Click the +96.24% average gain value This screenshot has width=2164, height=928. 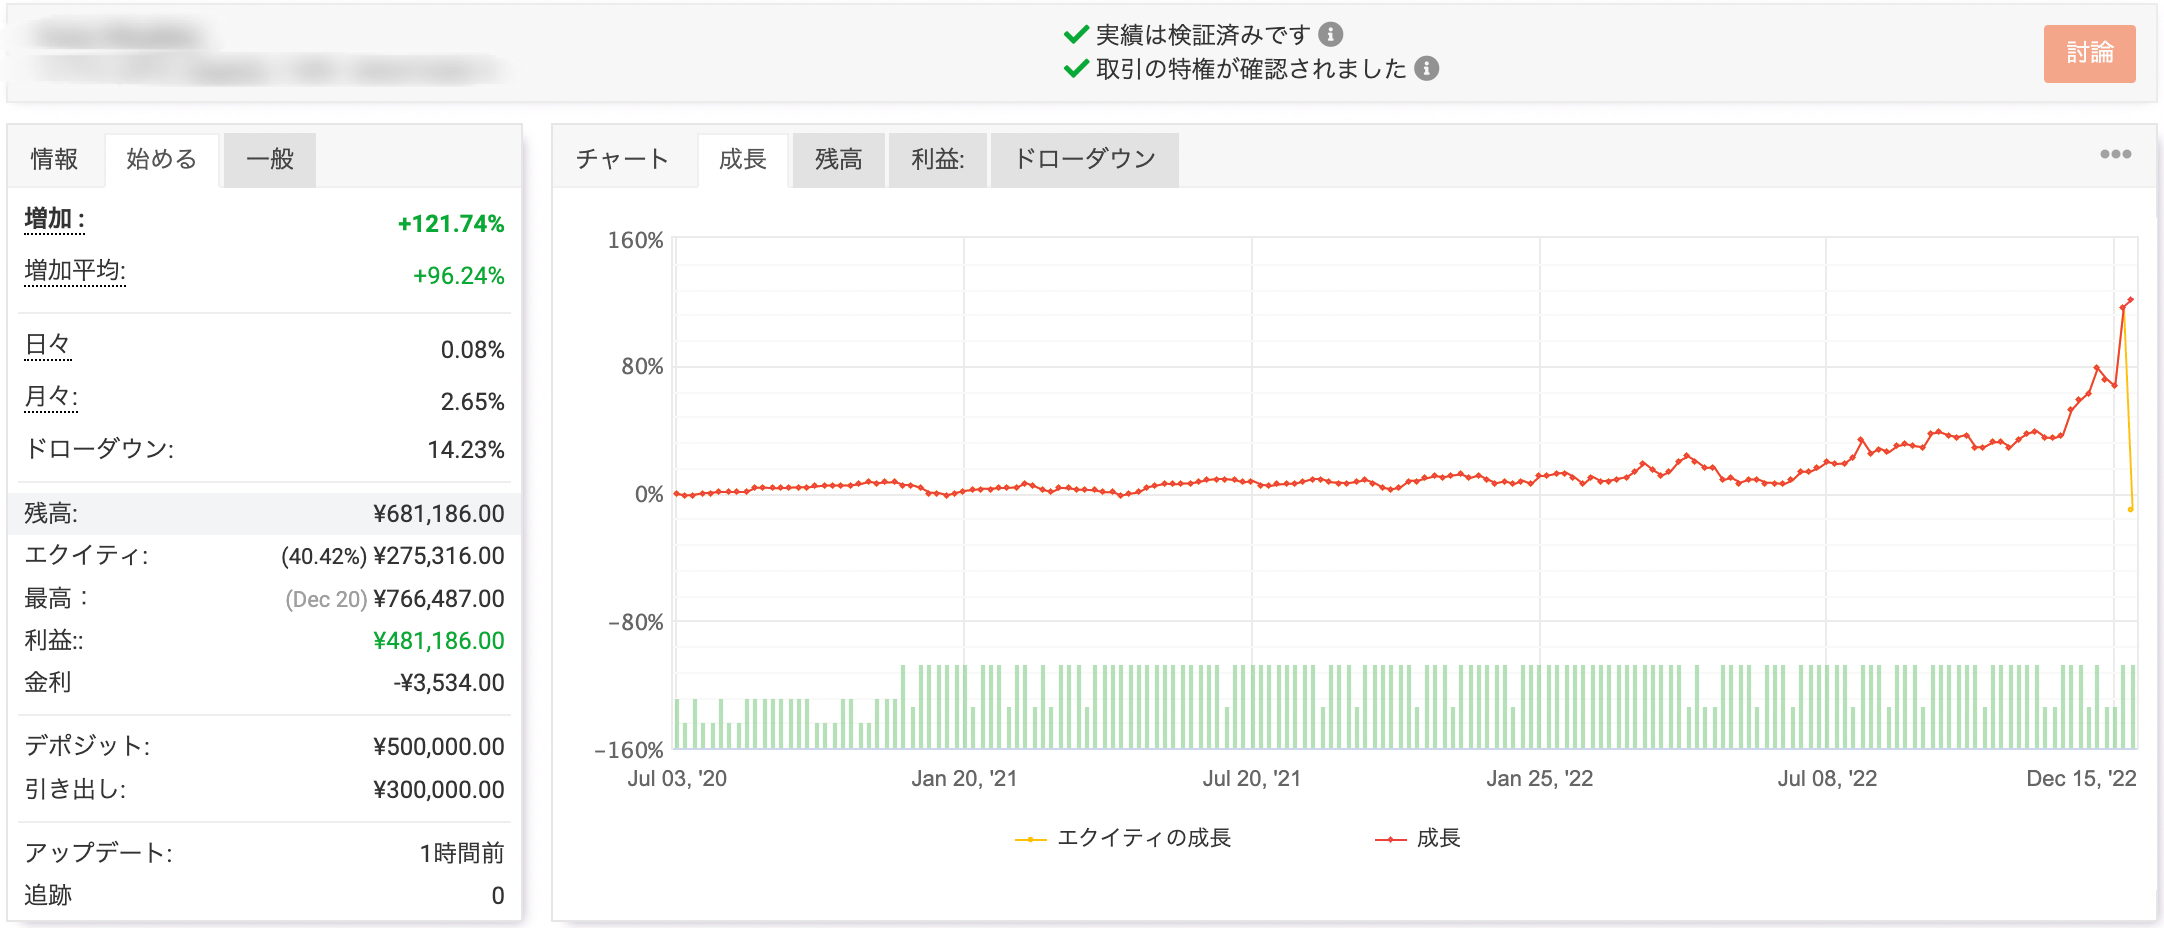[x=459, y=276]
